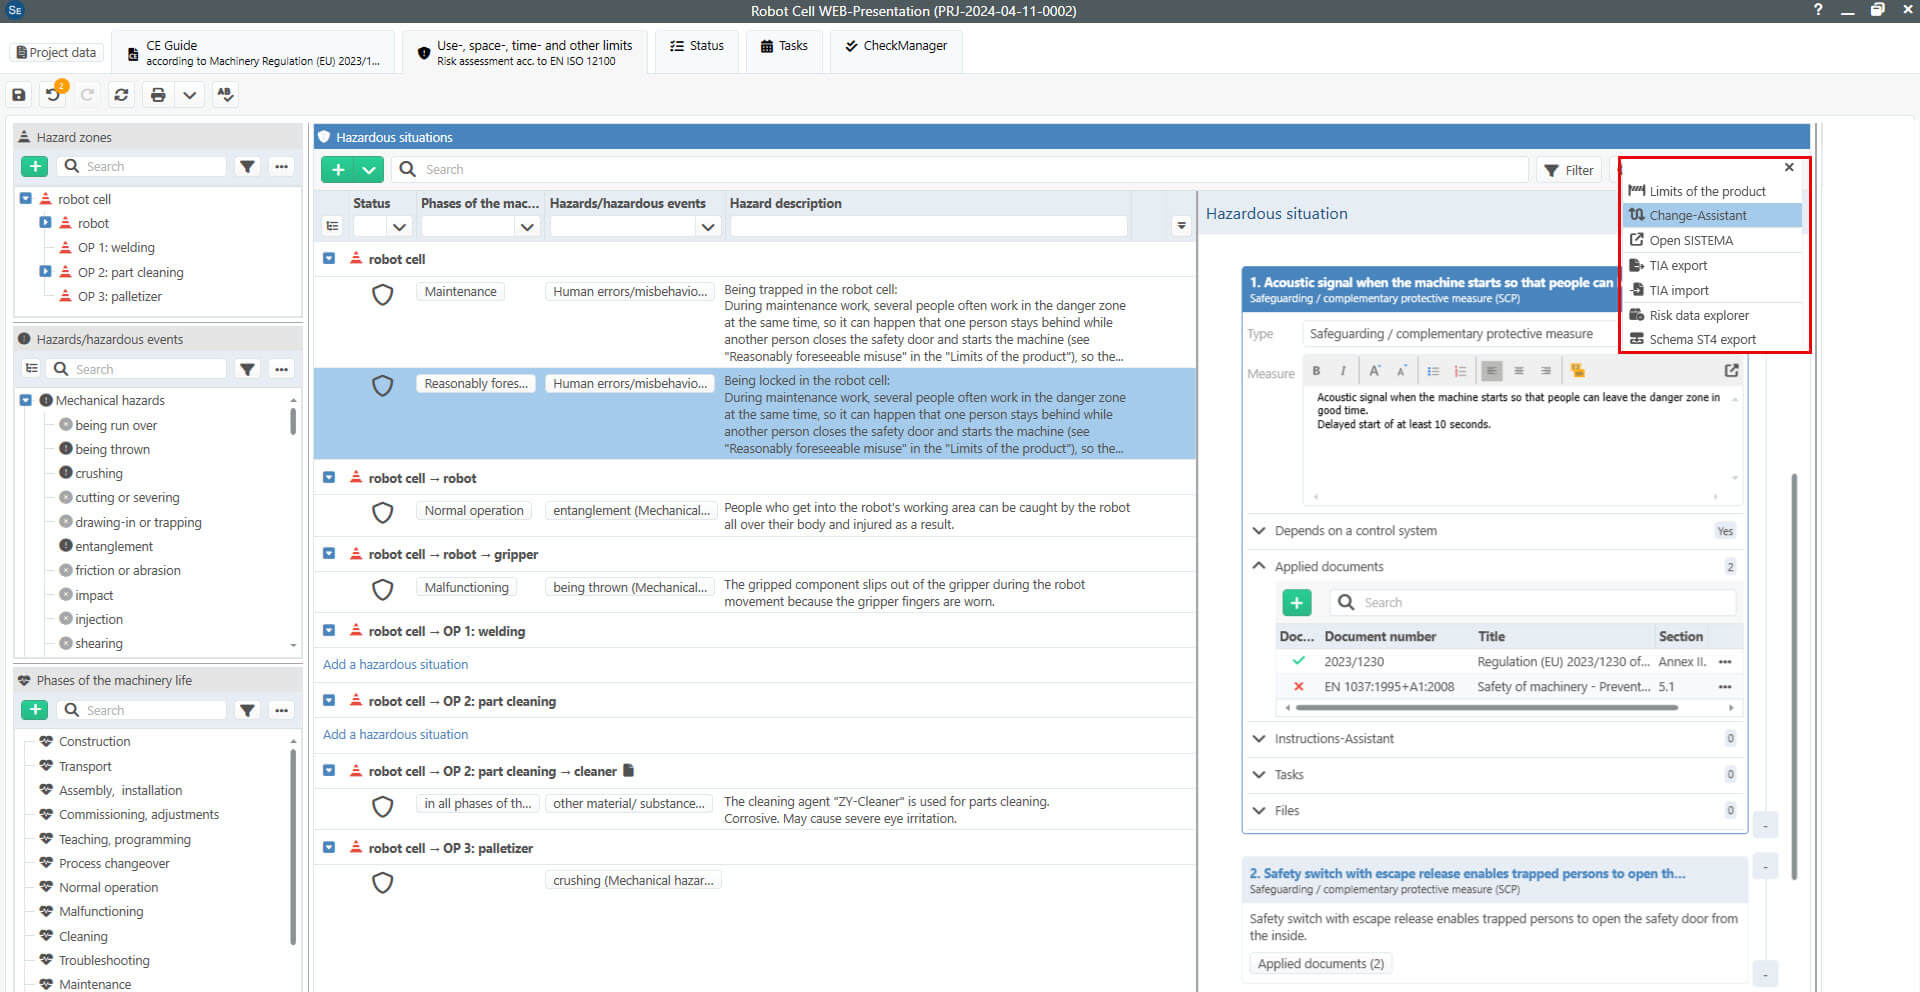Click the Filter button in Hazardous situations
Screen dimensions: 1920x992
[x=1568, y=170]
